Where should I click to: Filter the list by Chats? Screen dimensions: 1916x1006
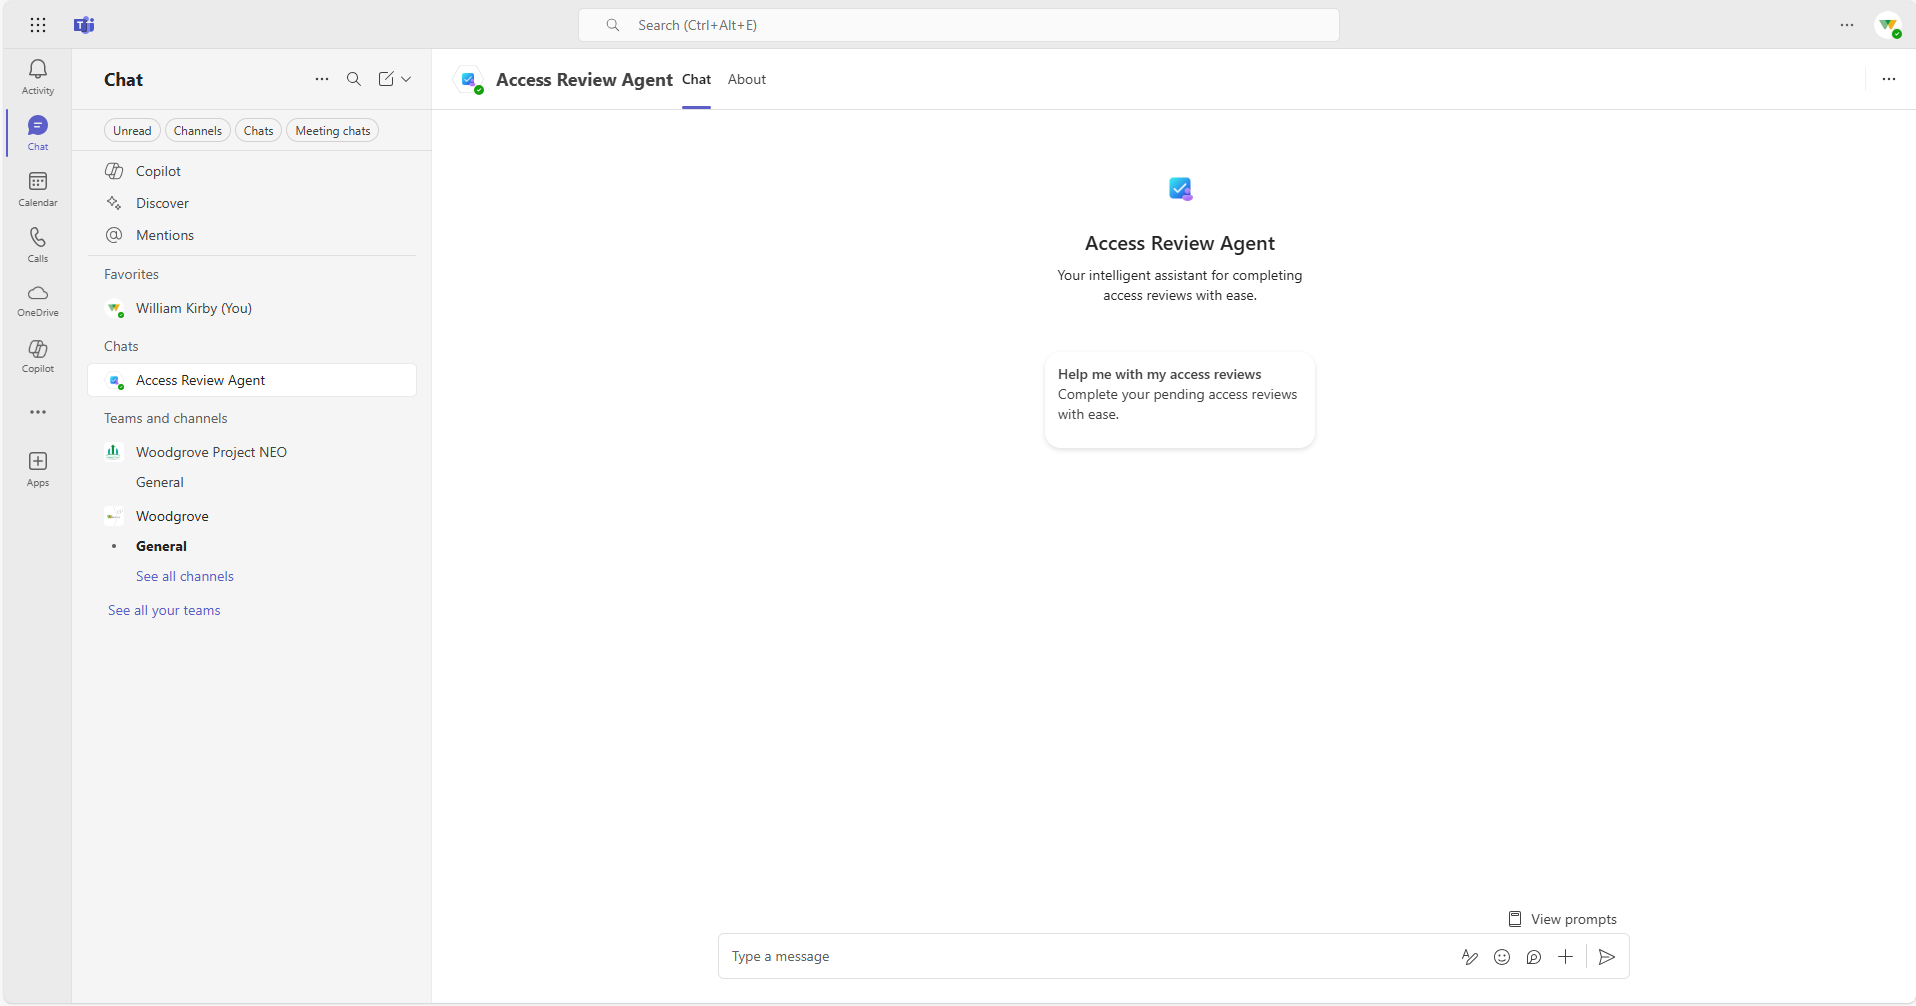coord(258,131)
